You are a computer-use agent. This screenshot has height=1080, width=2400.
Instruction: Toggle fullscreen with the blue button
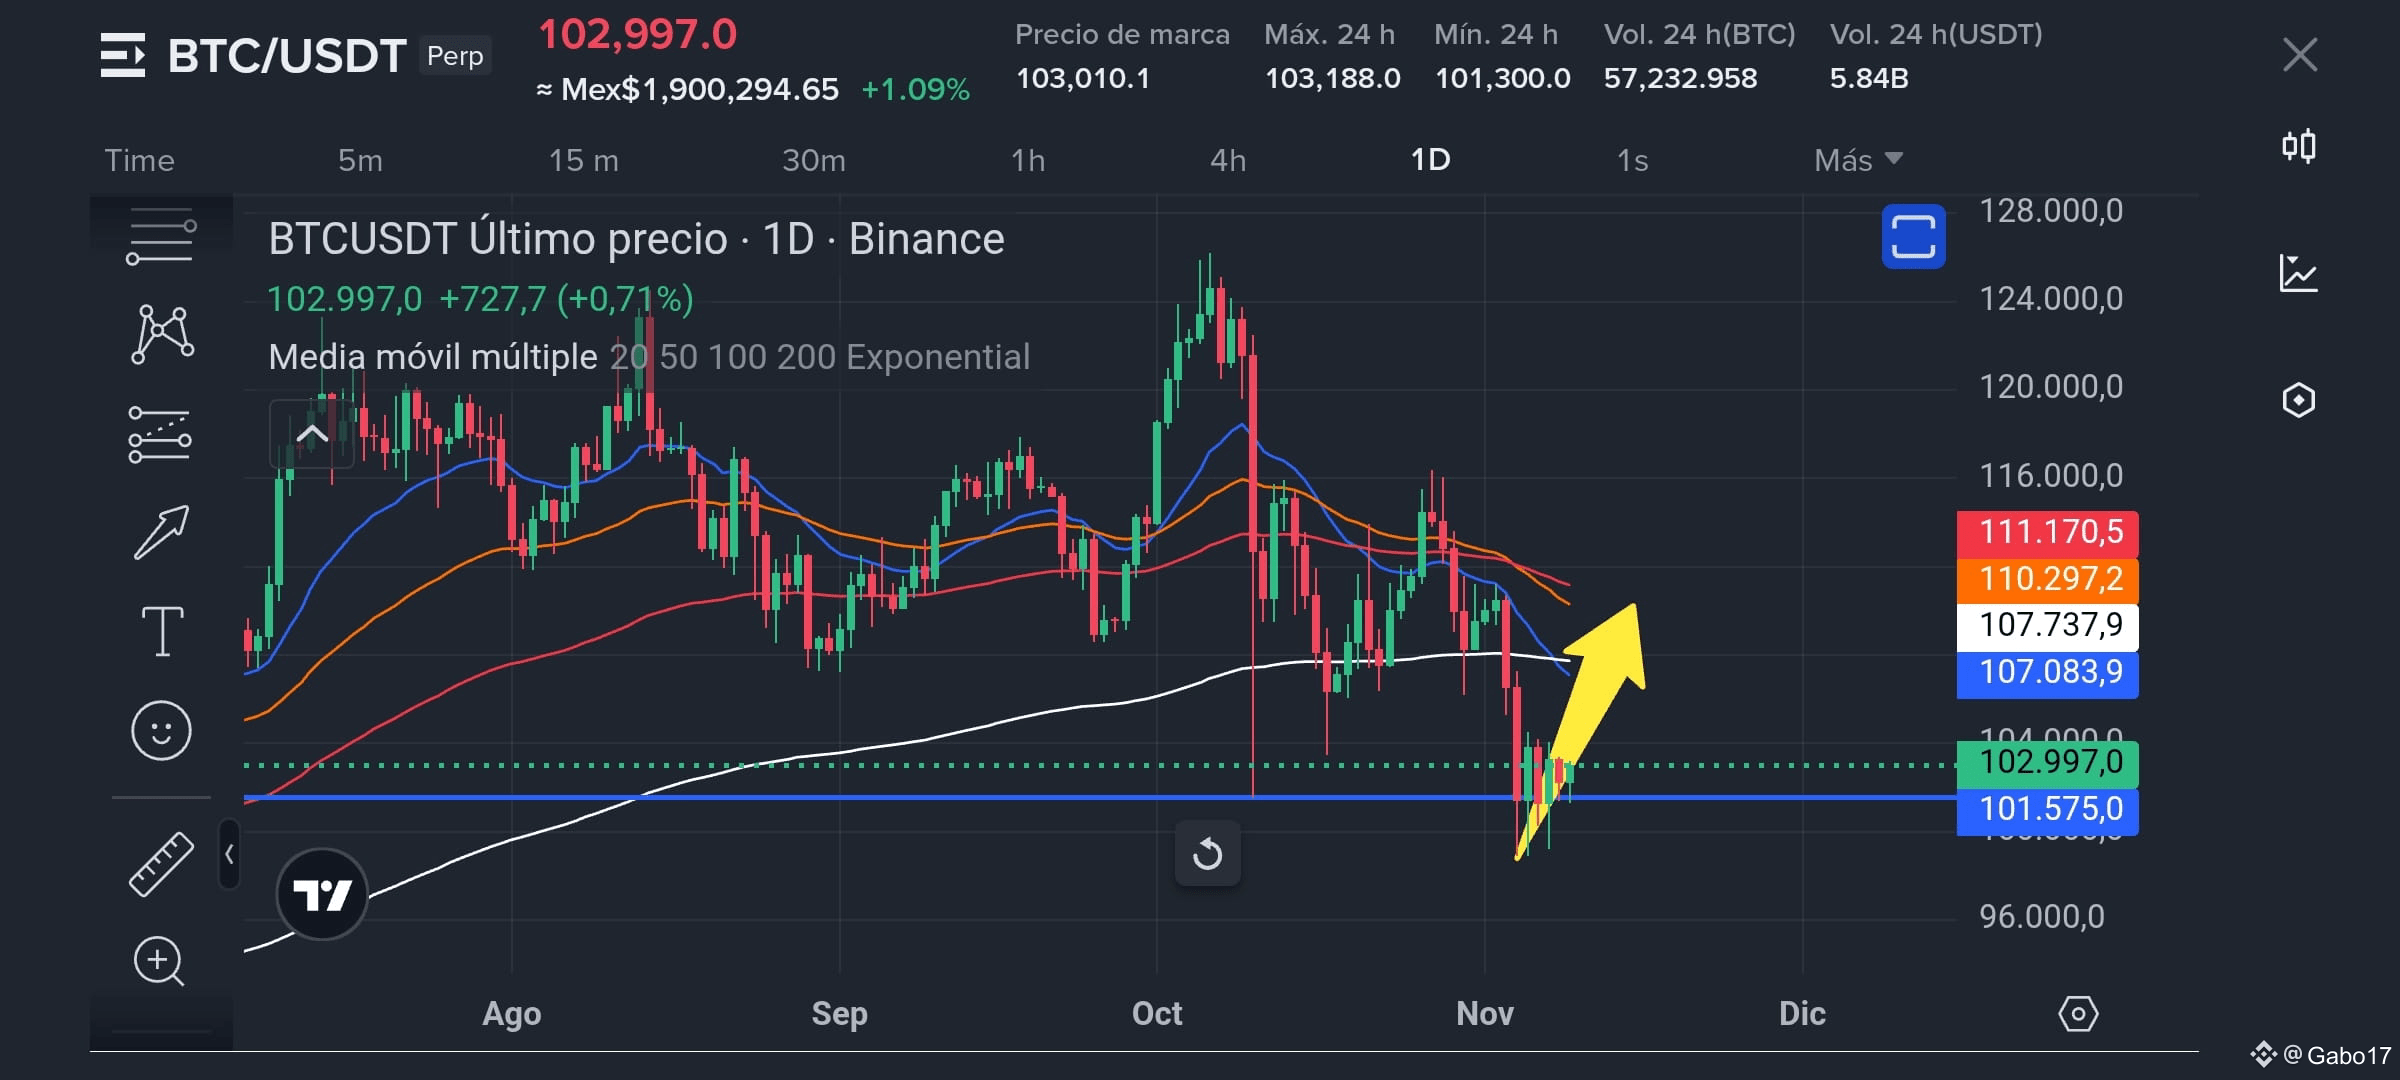pyautogui.click(x=1913, y=237)
